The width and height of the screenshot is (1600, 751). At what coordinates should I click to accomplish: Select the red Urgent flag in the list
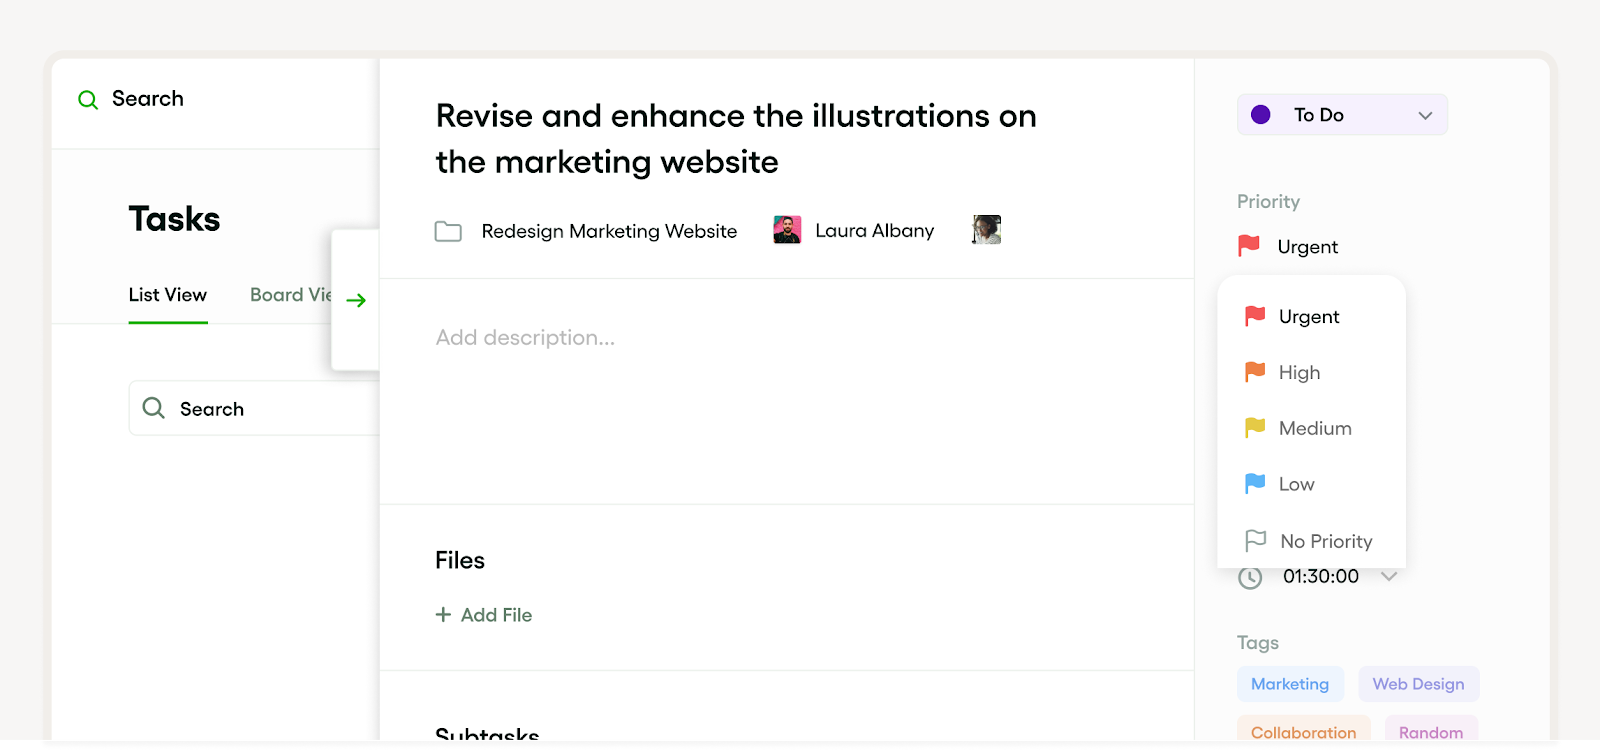pyautogui.click(x=1255, y=316)
